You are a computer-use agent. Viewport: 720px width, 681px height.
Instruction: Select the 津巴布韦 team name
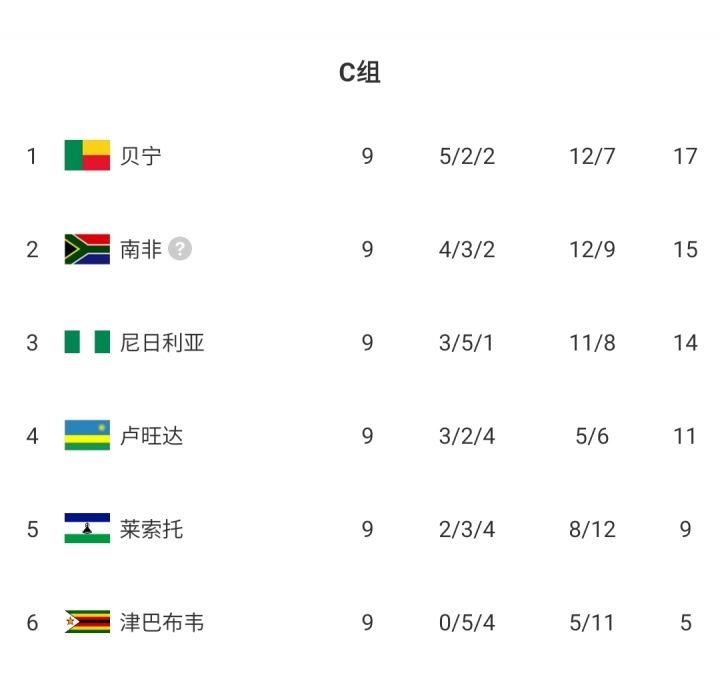coord(162,622)
